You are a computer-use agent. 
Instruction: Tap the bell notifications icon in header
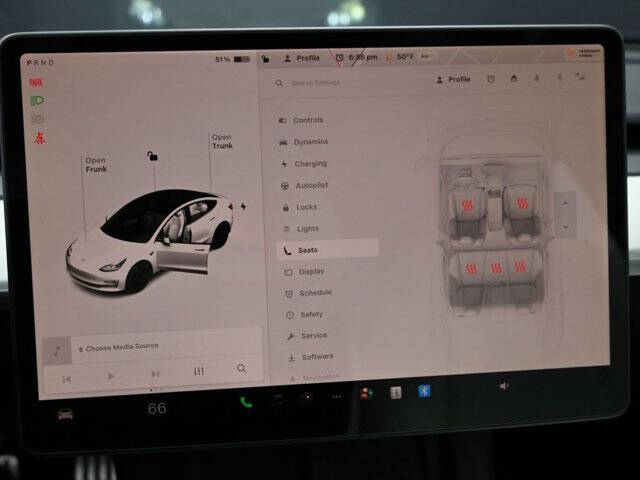[536, 78]
